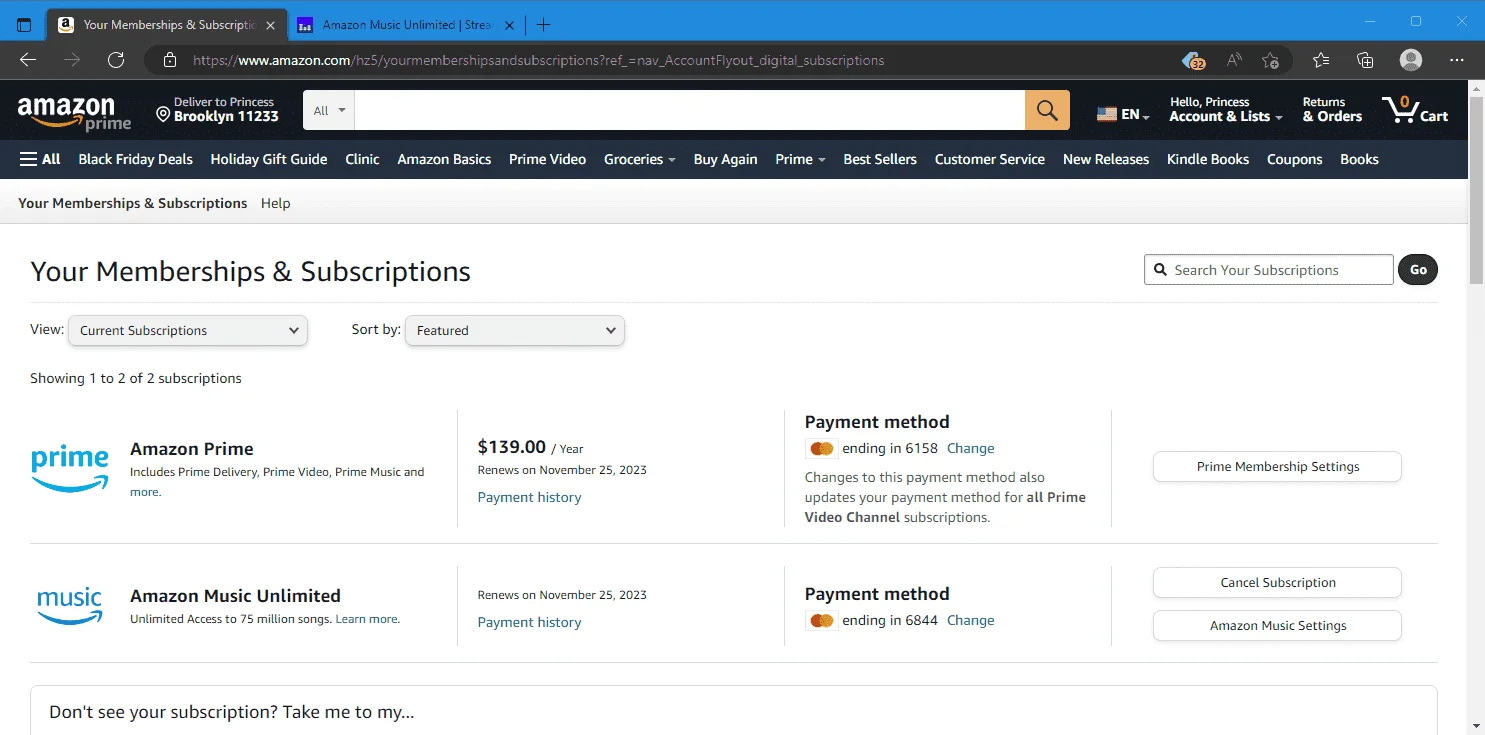The height and width of the screenshot is (735, 1485).
Task: Add page to favorites star icon
Action: tap(1270, 60)
